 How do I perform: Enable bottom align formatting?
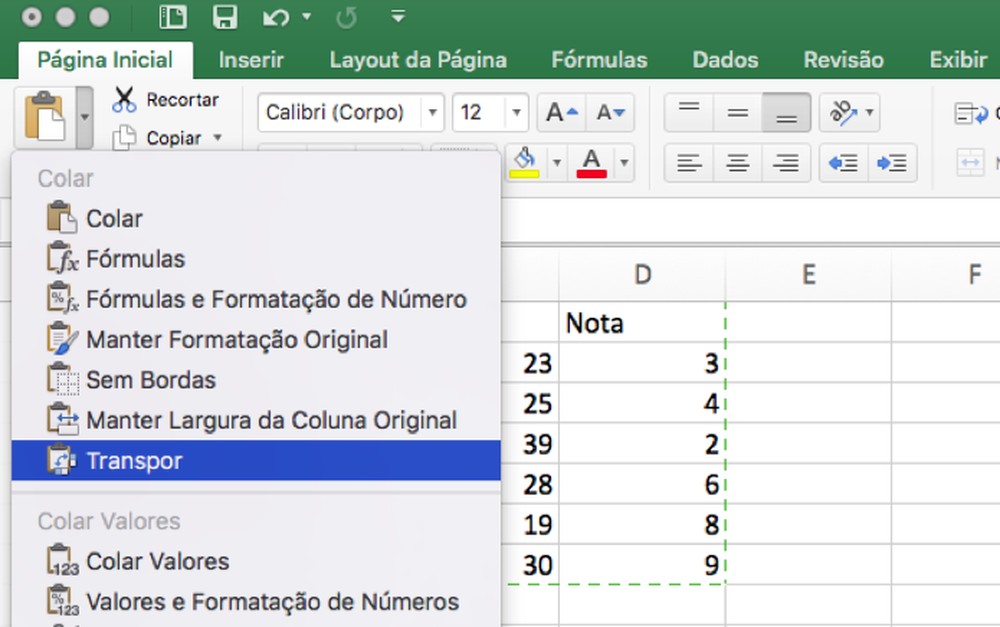(788, 112)
